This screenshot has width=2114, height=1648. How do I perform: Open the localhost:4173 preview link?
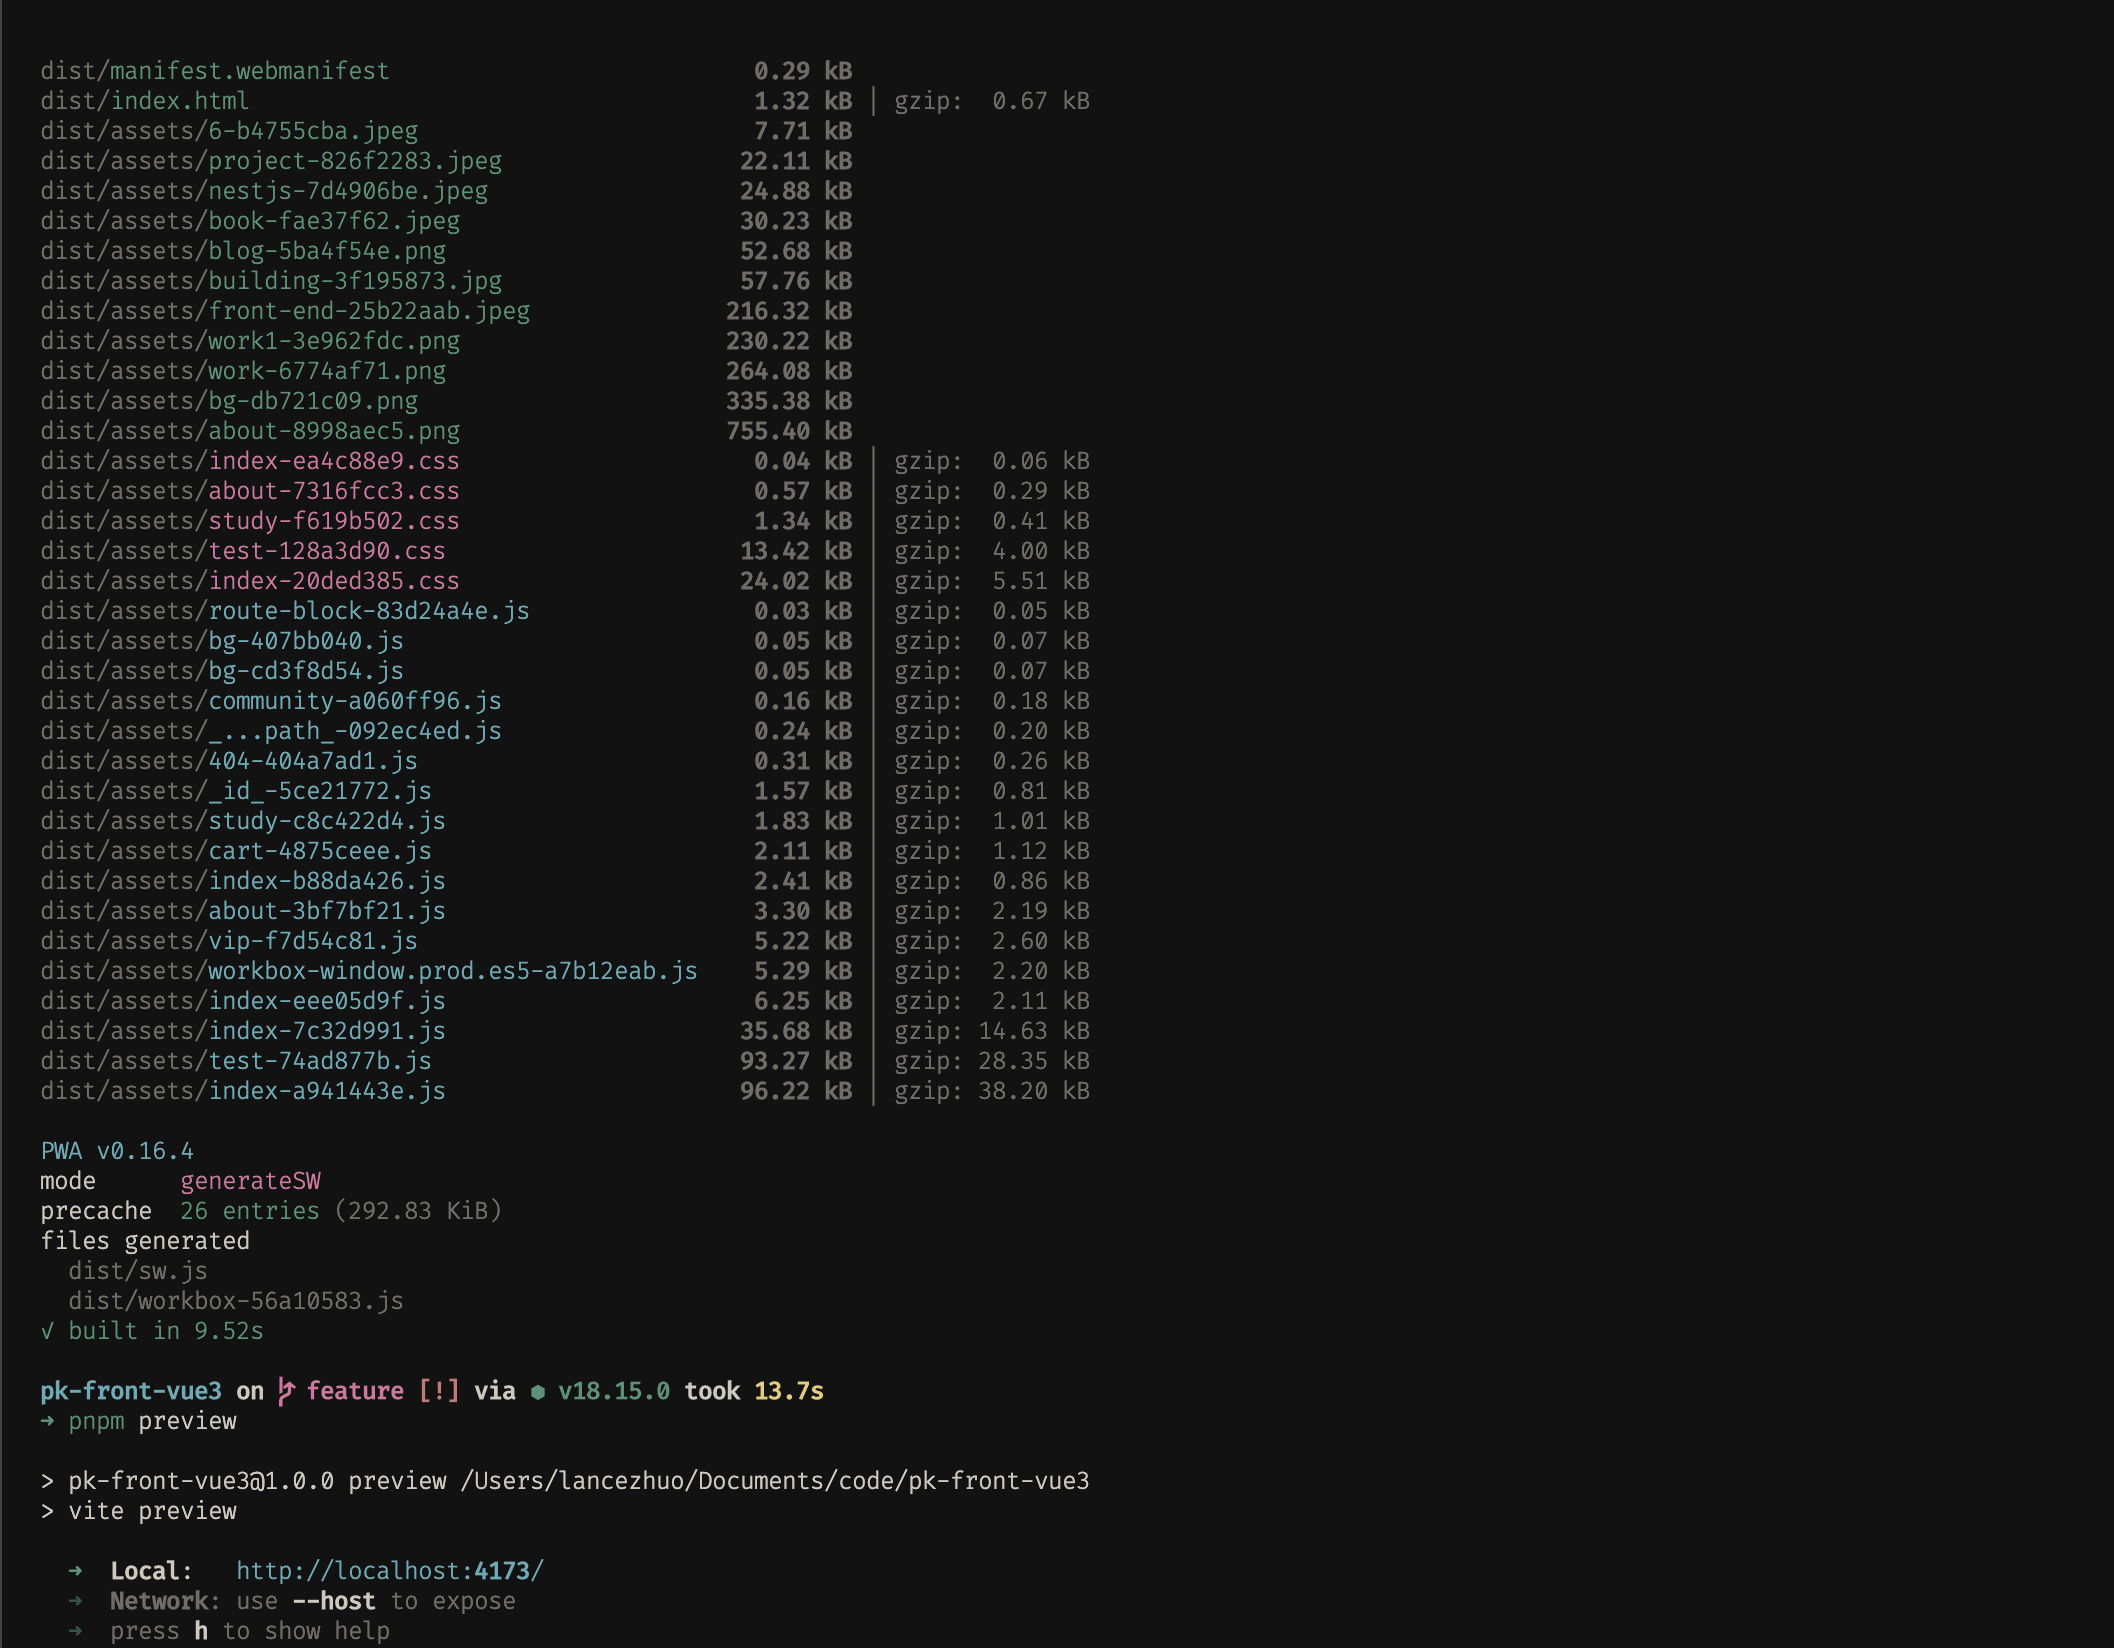389,1571
